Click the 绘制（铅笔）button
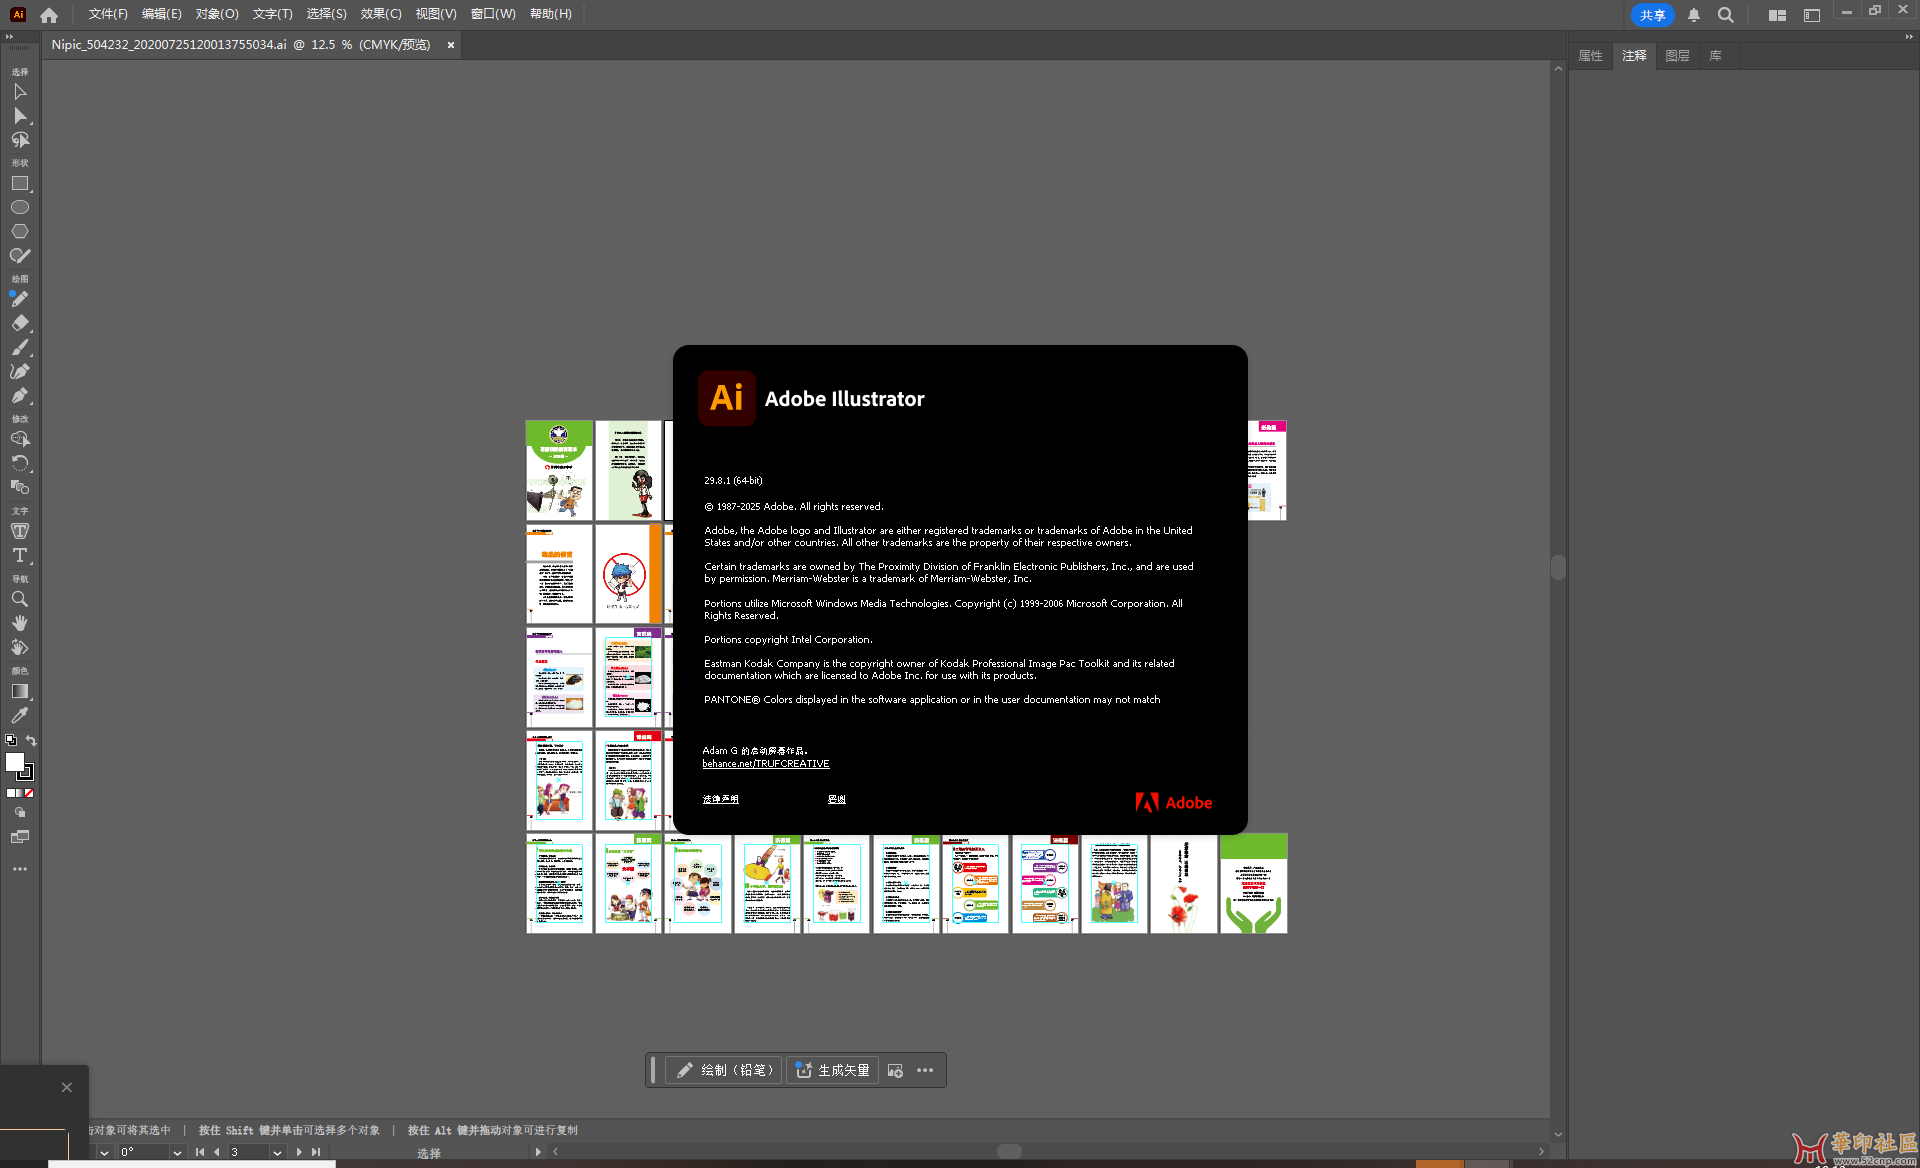 point(724,1070)
